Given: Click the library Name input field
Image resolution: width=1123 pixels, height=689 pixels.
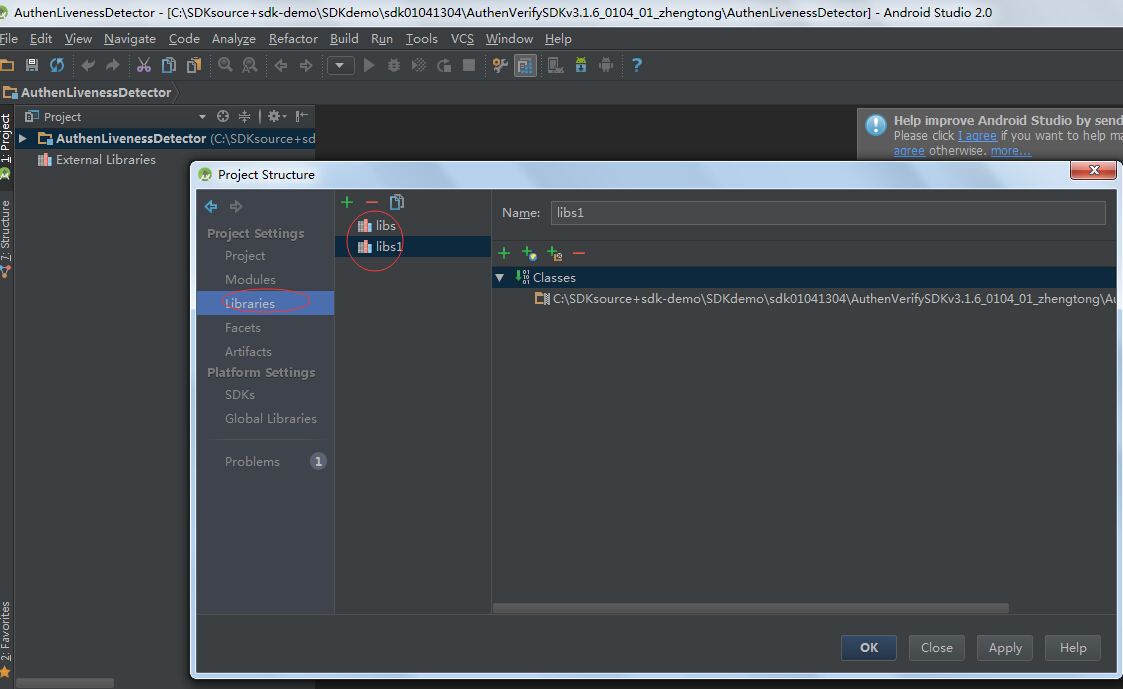Looking at the screenshot, I should coord(828,213).
